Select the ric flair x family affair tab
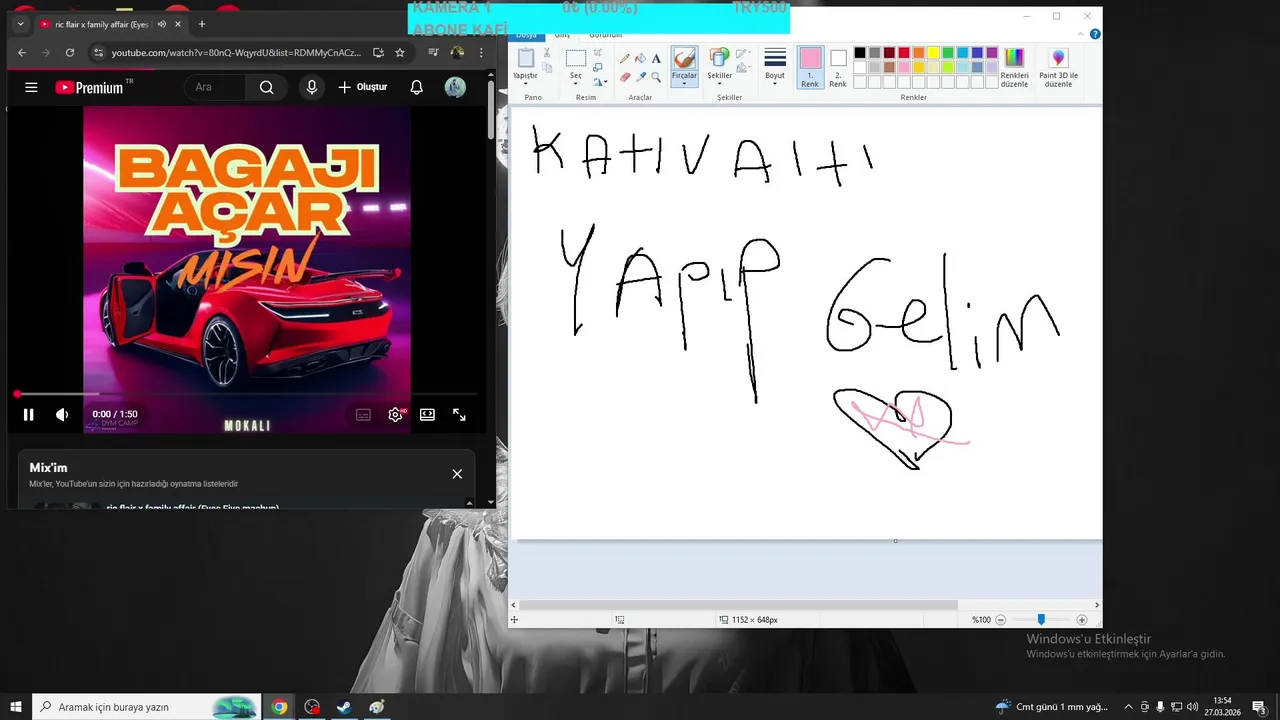Screen dimensions: 1280x720 [110, 24]
